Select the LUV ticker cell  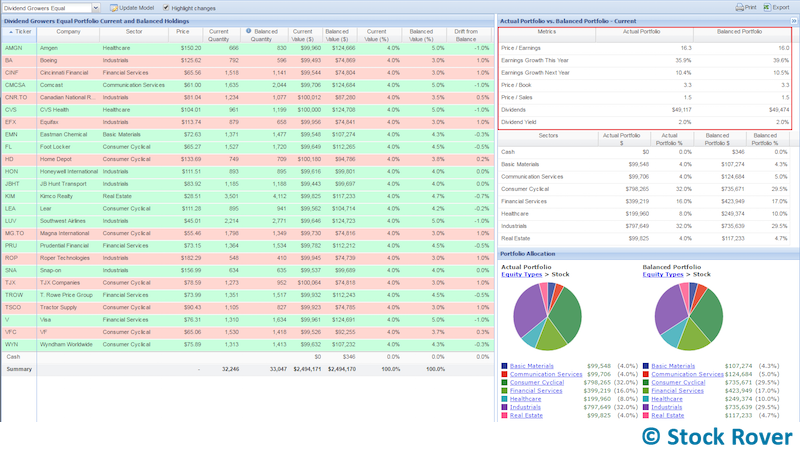click(x=19, y=221)
